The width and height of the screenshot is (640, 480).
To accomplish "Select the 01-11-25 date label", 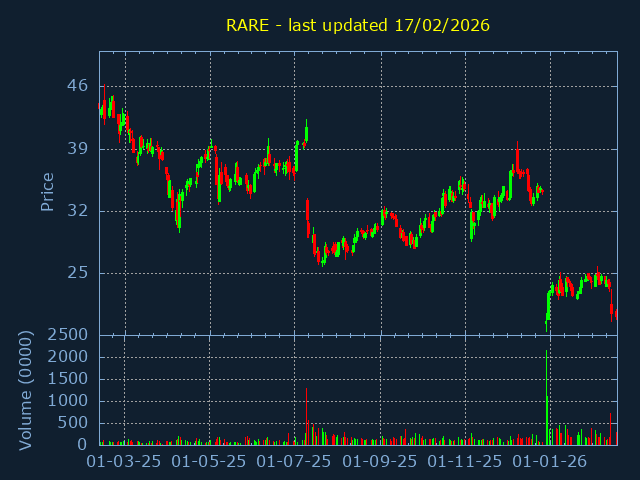I will click(x=465, y=462).
